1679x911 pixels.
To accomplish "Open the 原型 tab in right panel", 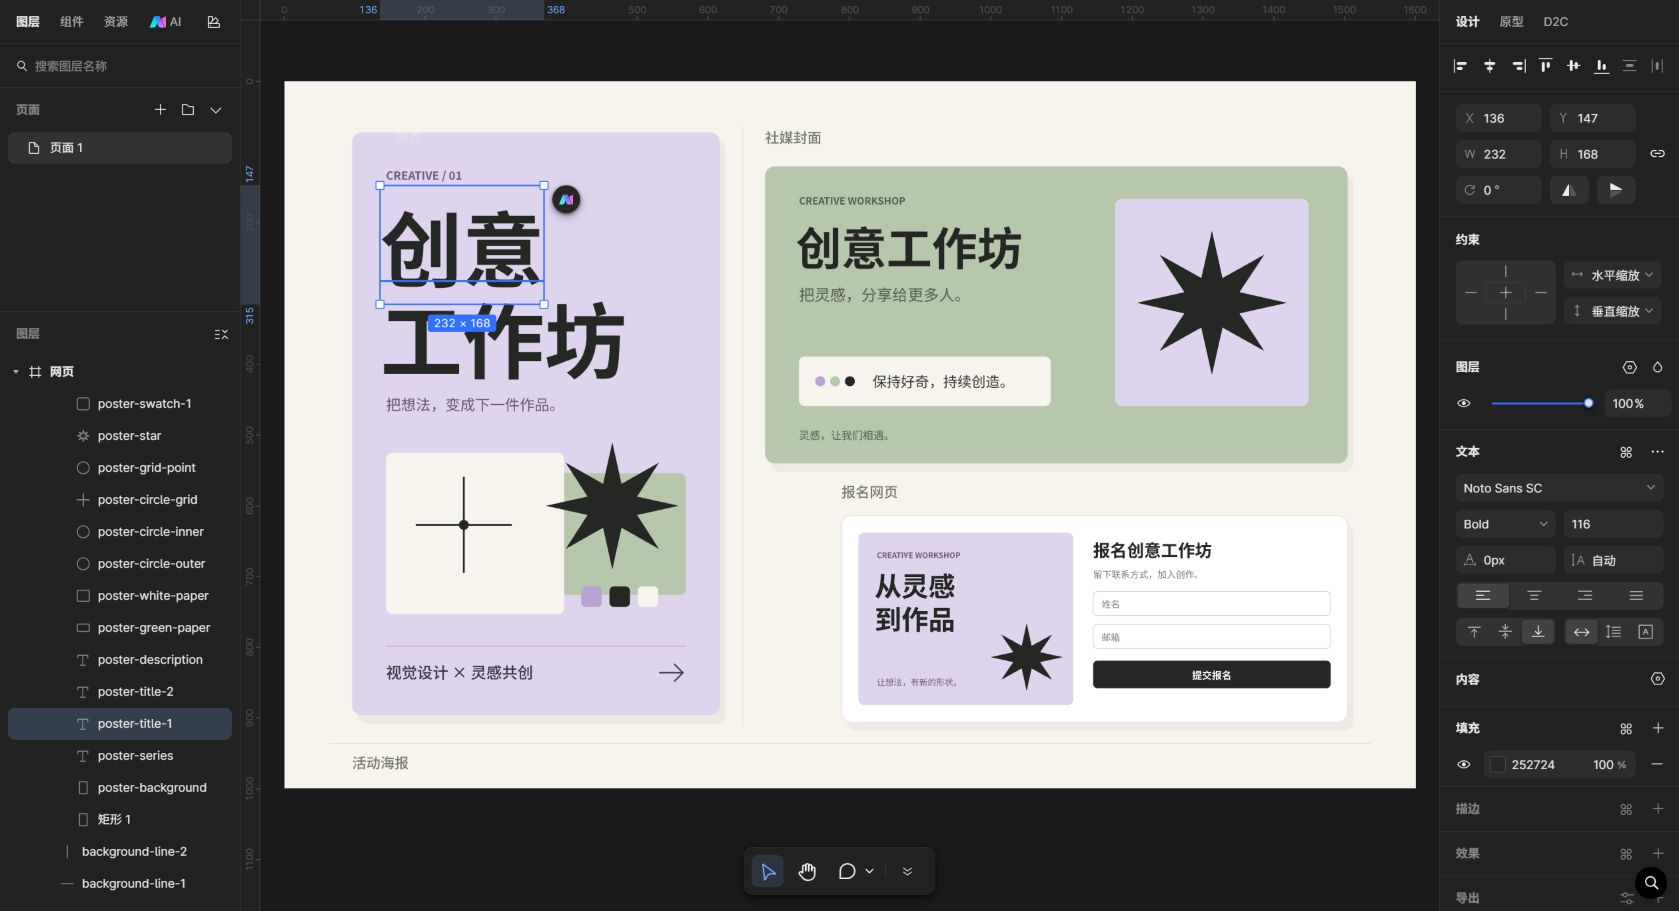I will click(x=1511, y=22).
